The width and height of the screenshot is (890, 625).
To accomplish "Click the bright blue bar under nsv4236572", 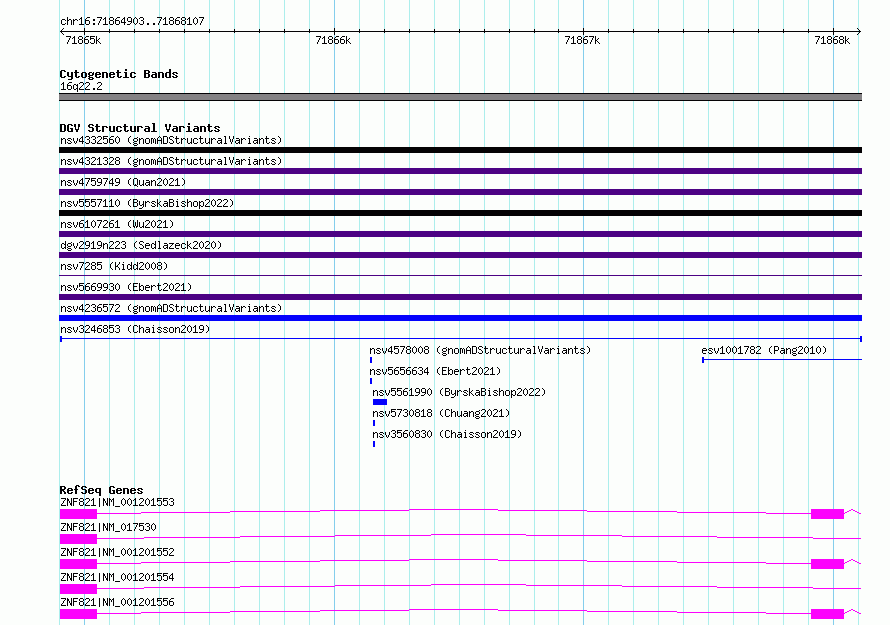I will (460, 318).
